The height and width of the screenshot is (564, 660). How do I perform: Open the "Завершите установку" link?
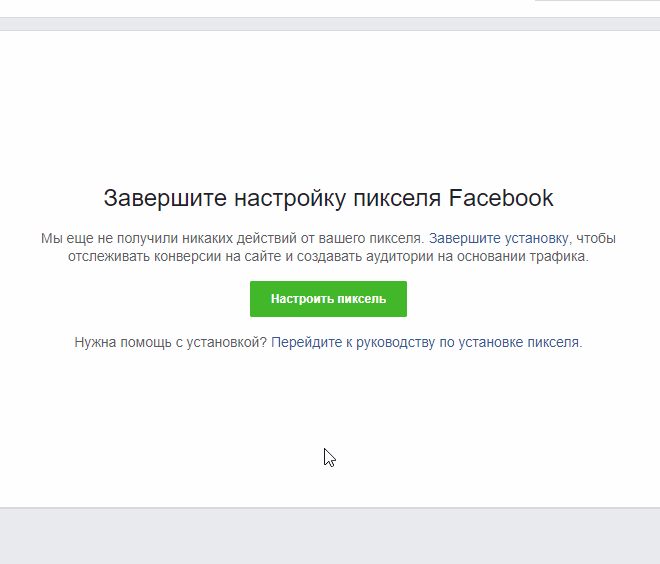(499, 239)
